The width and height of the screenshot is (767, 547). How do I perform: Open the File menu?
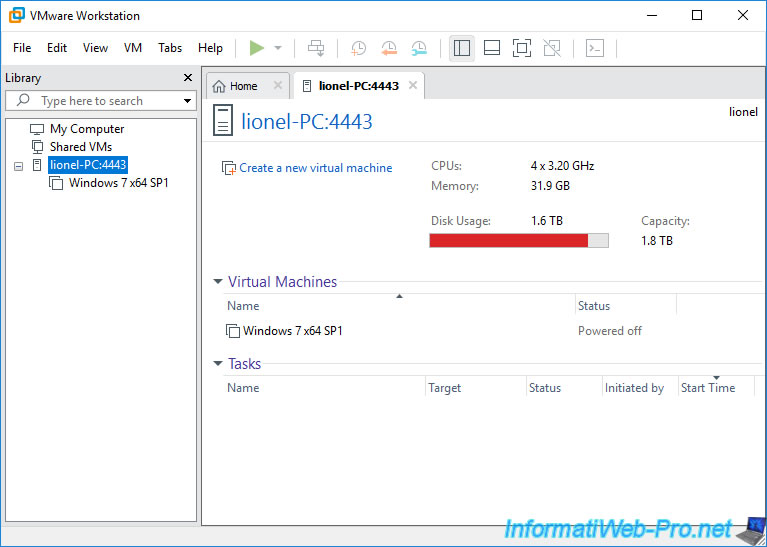click(x=22, y=48)
